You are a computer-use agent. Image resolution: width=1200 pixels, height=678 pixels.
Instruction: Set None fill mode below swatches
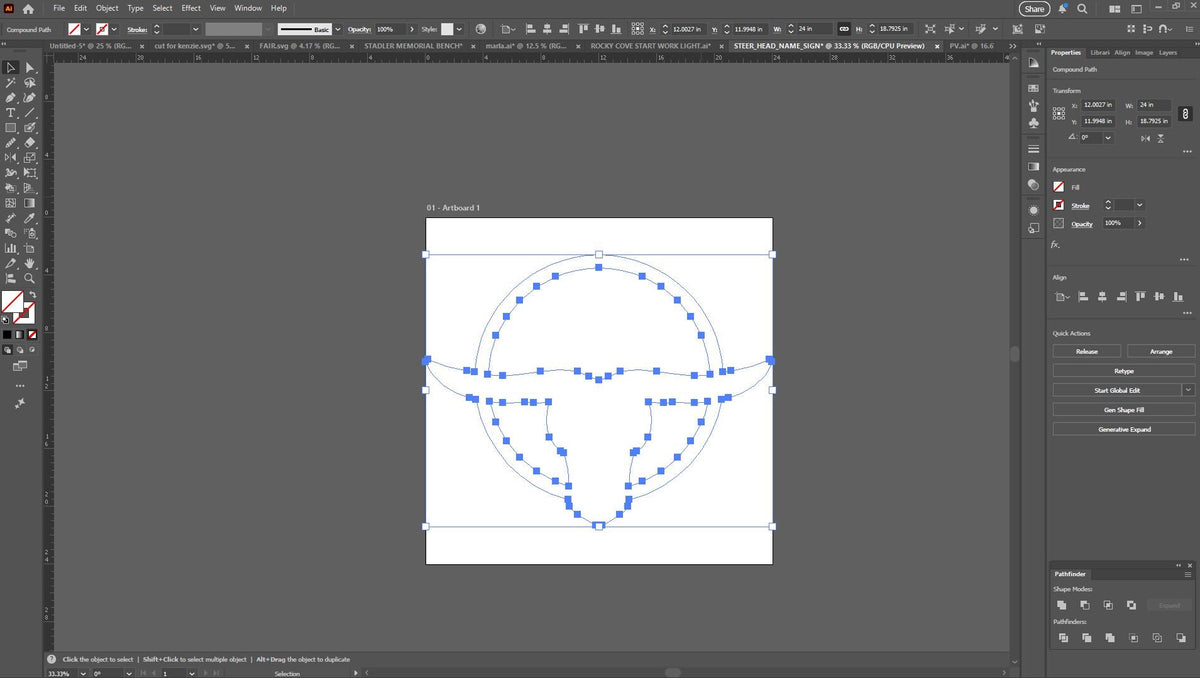(32, 335)
